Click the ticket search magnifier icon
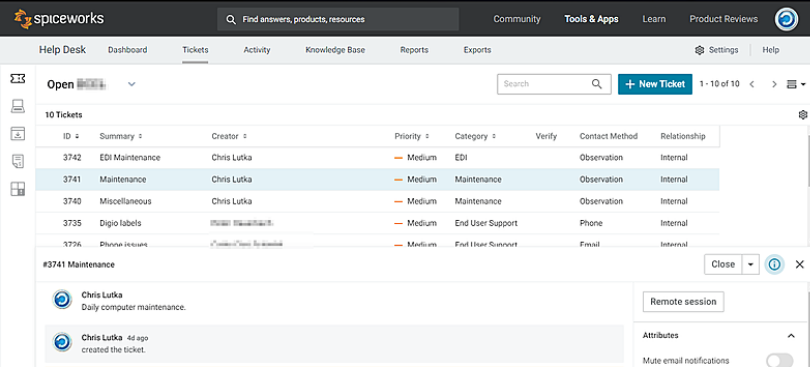Image resolution: width=810 pixels, height=367 pixels. (597, 84)
